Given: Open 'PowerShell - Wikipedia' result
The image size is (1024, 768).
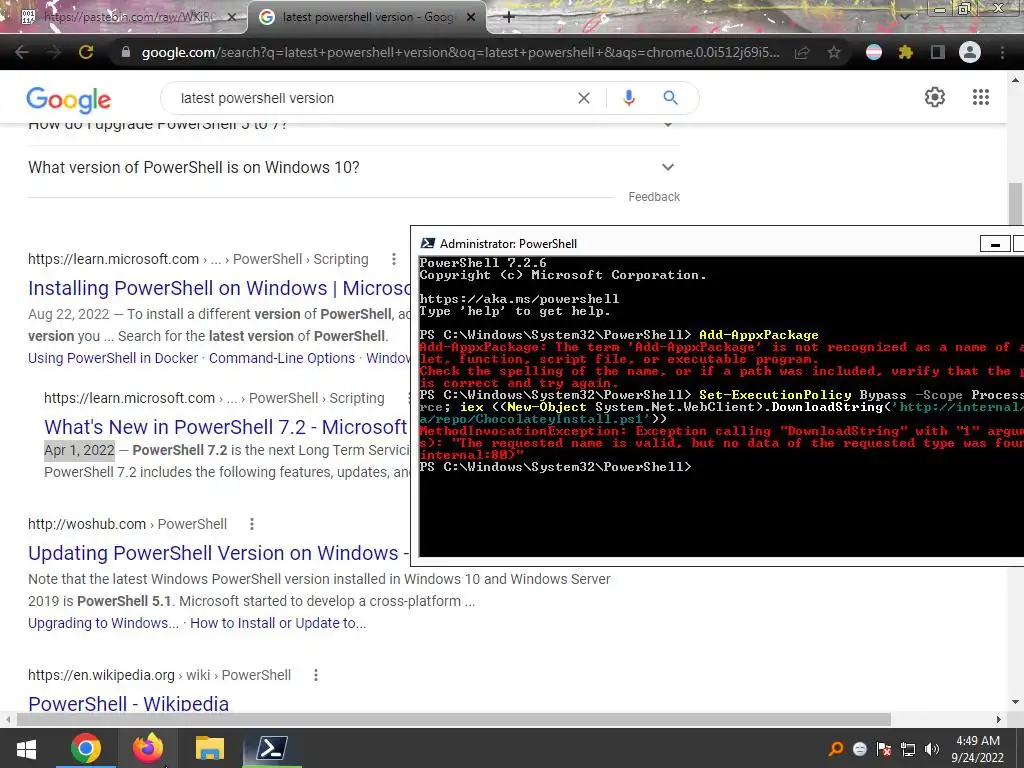Looking at the screenshot, I should (129, 703).
